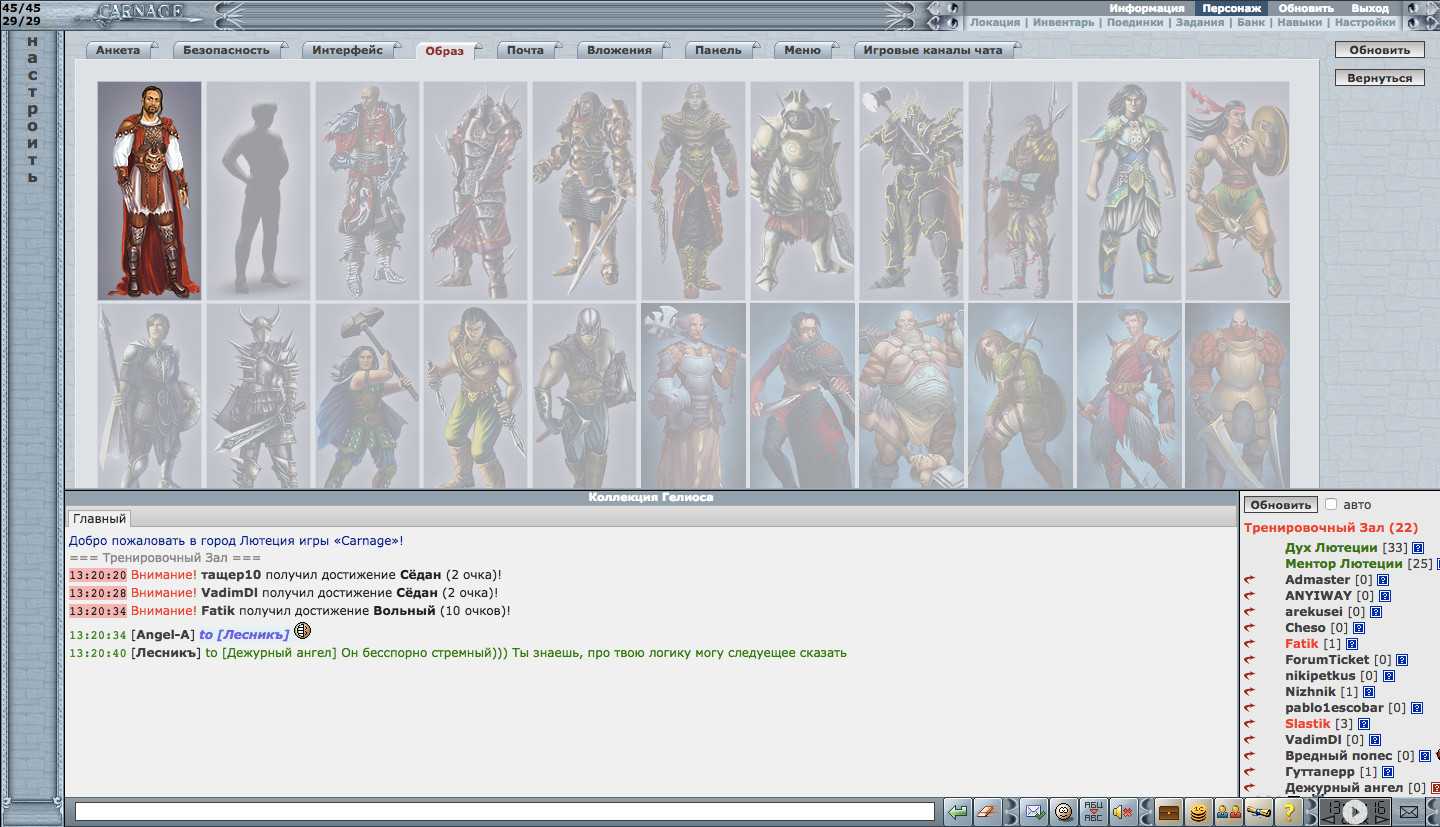Open the Поединки submenu link
Image resolution: width=1440 pixels, height=827 pixels.
[x=1135, y=22]
